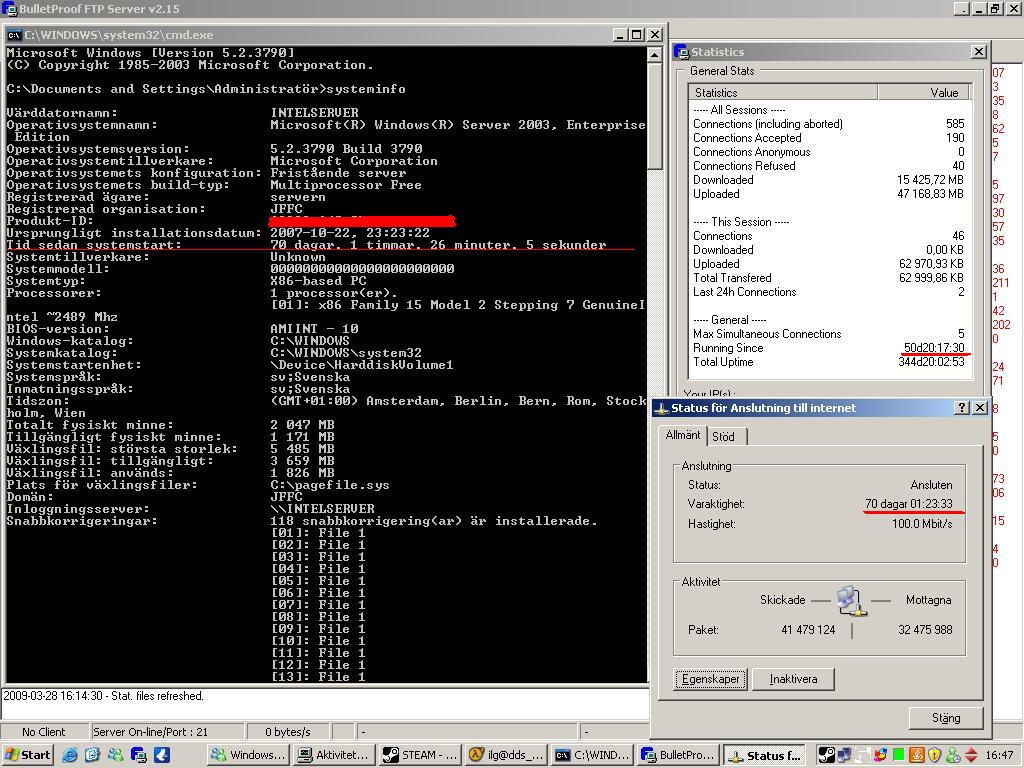Select the 'Last 24h Connections' row

(x=829, y=292)
